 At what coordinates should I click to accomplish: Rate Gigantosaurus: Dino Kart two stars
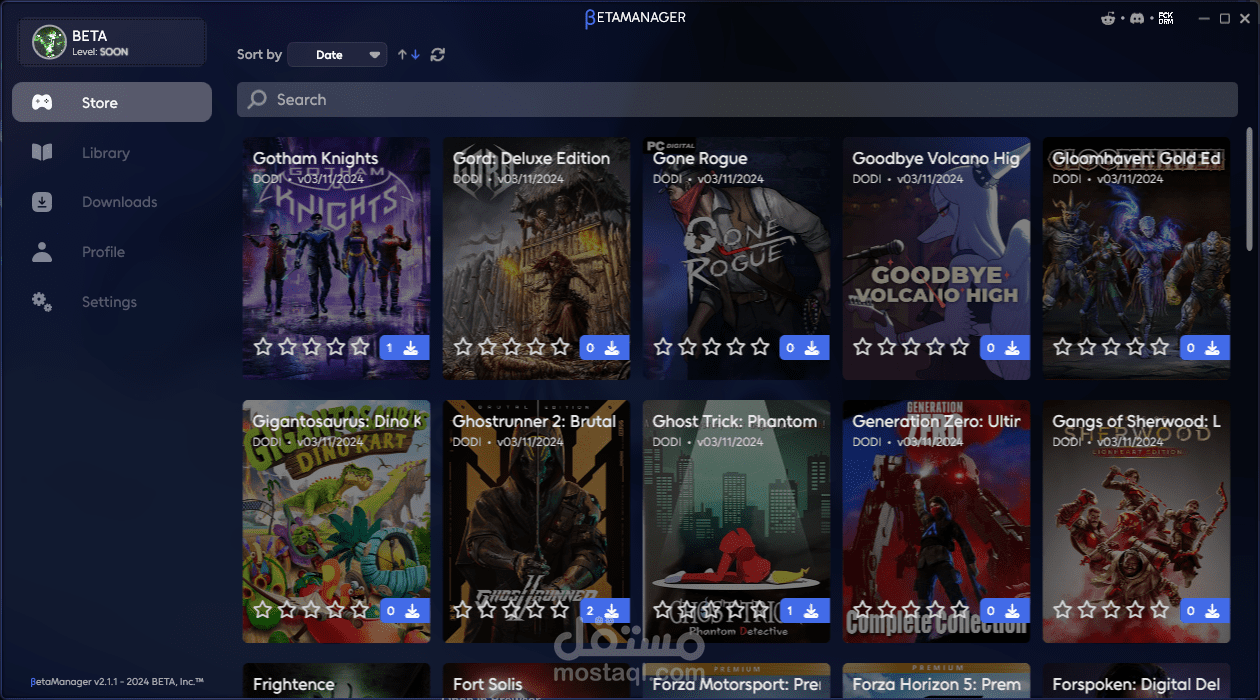coord(287,609)
